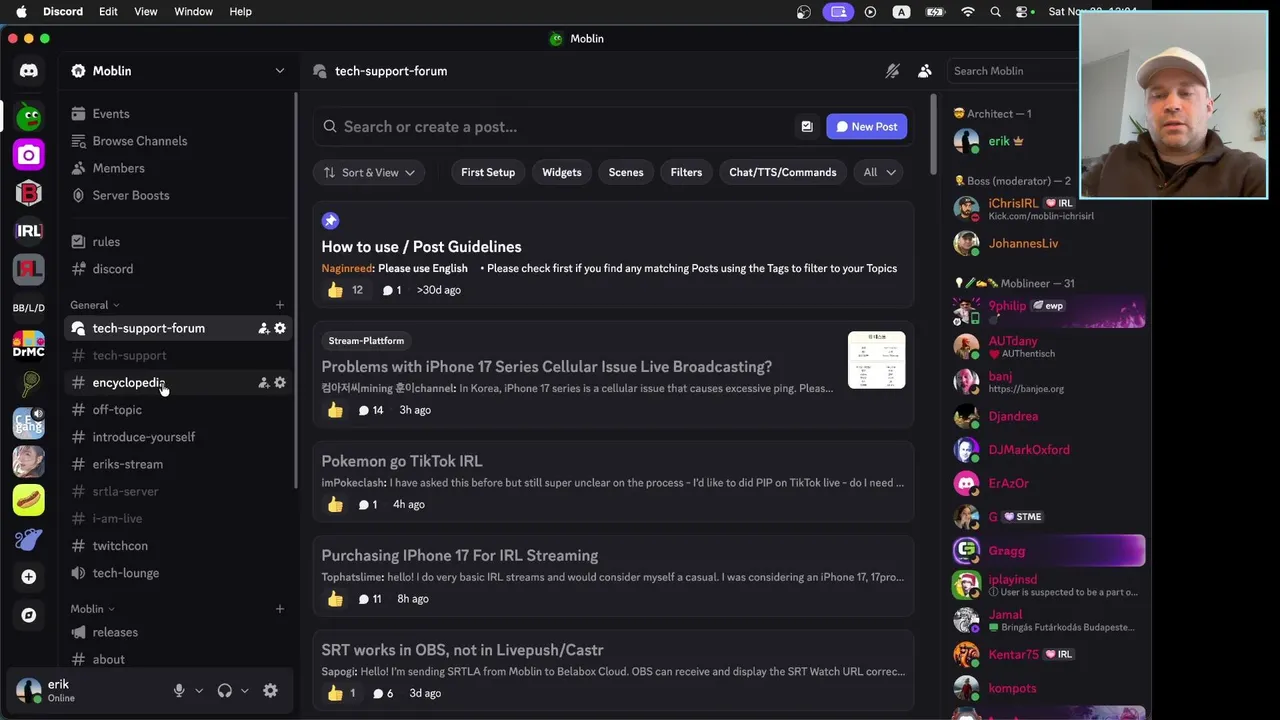Open the rules channel

point(178,242)
